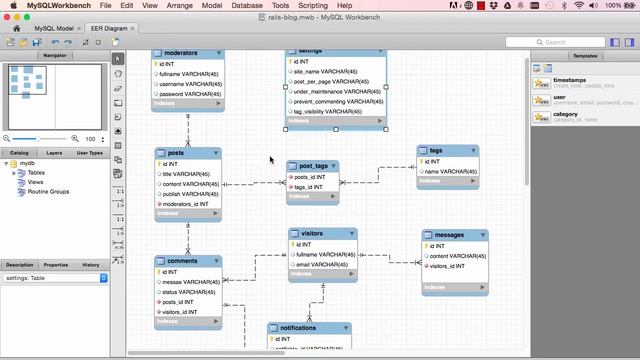Viewport: 640px width, 360px height.
Task: Select the new layer tool
Action: click(x=118, y=103)
